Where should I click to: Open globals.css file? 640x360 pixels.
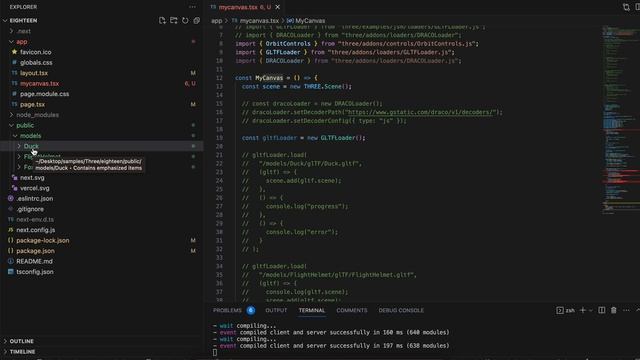(36, 62)
